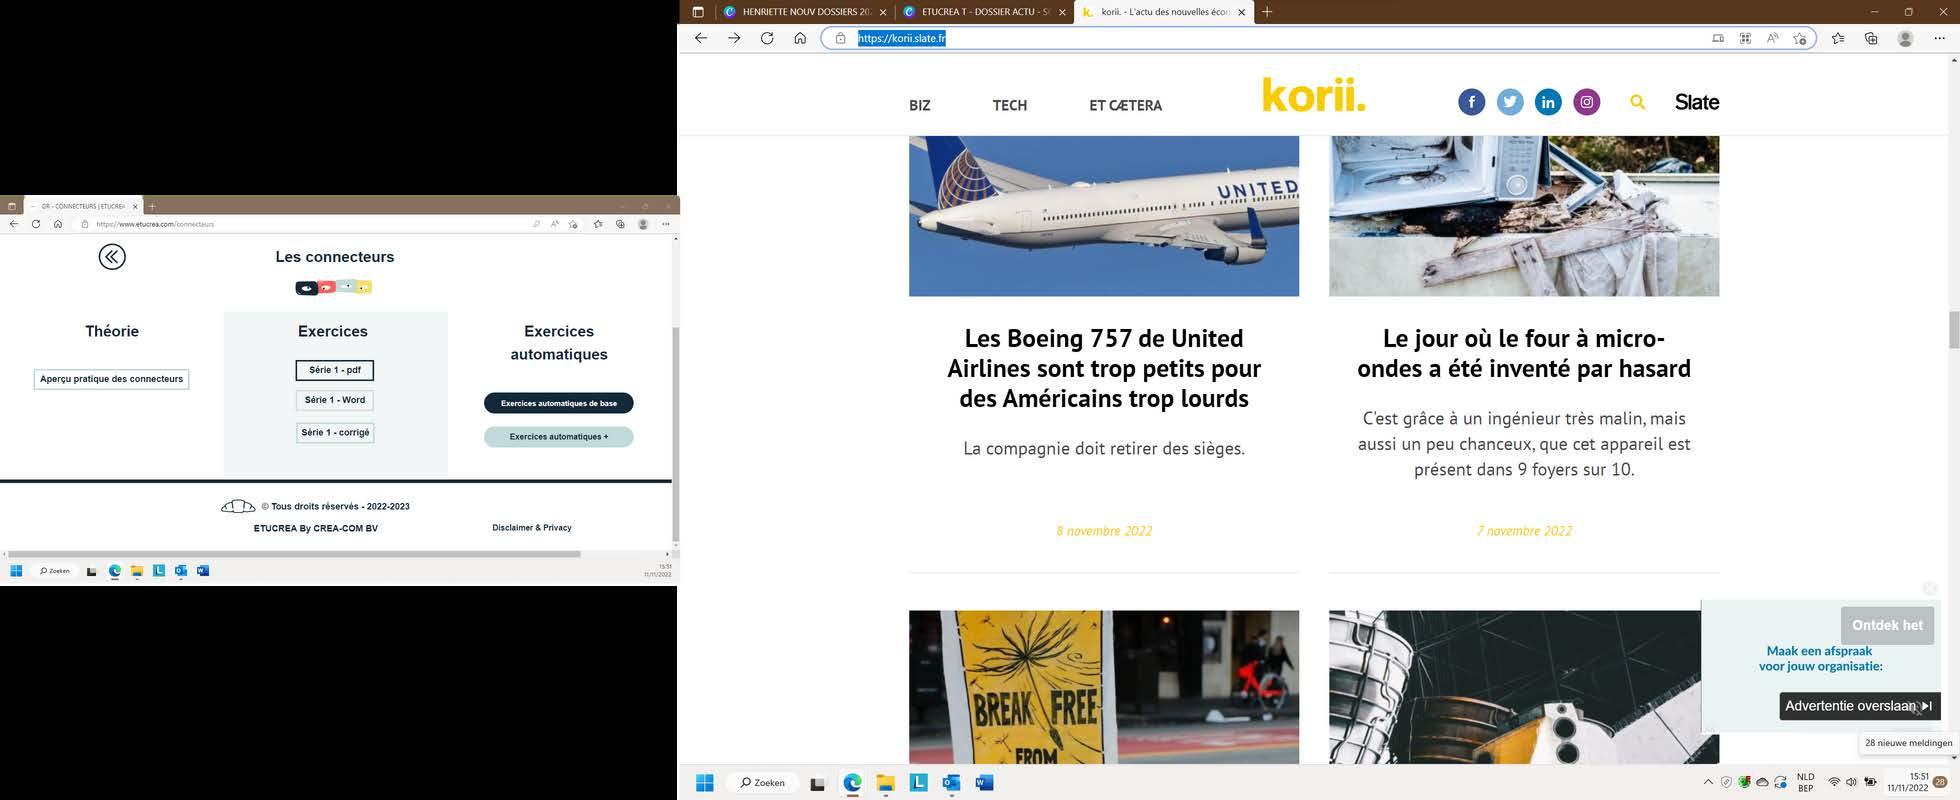Expand the hidden system tray icons chevron
The width and height of the screenshot is (1960, 800).
point(1708,782)
